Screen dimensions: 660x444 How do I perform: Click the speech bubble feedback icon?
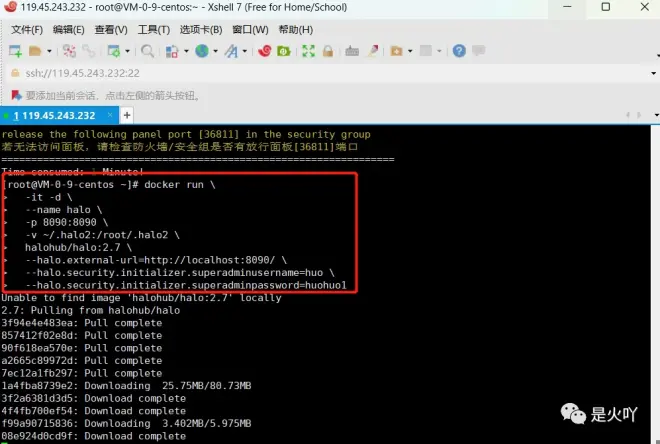479,51
